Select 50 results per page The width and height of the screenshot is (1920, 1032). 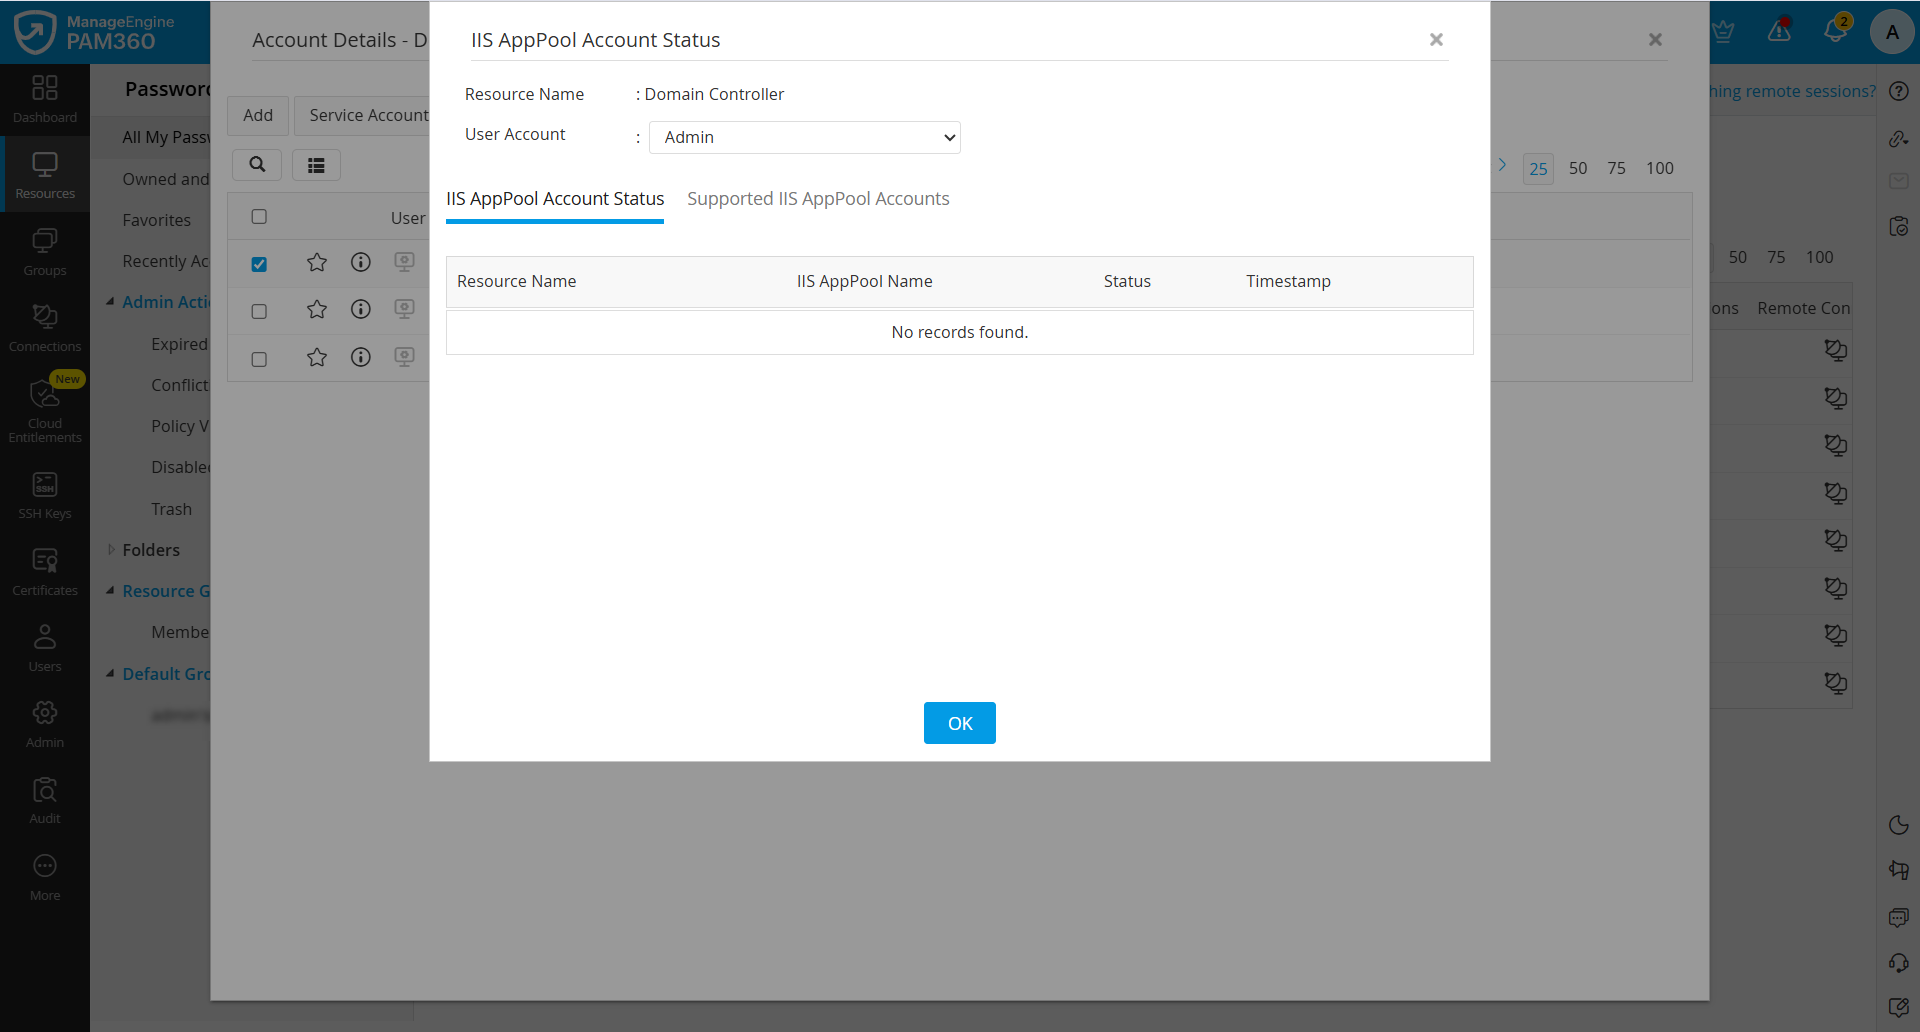point(1578,168)
